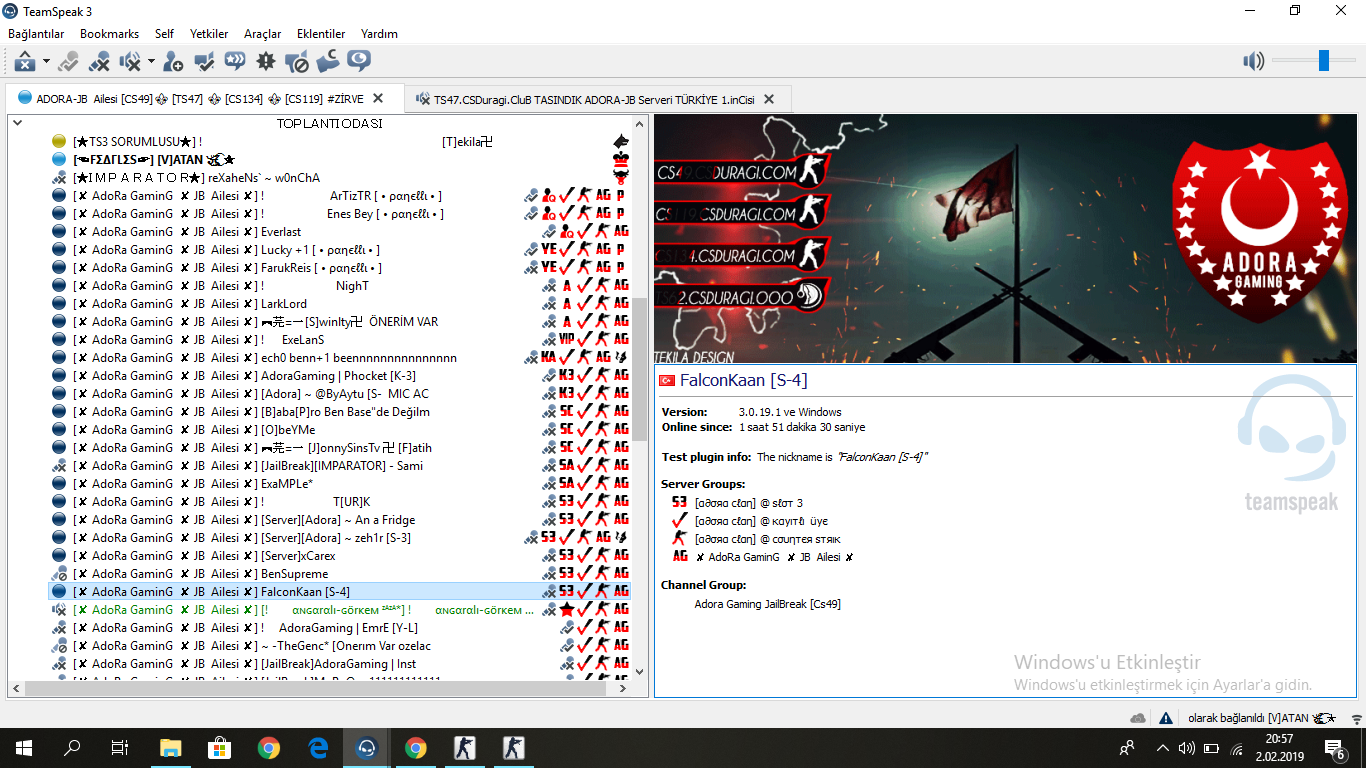Select the [Server]xCarex user row
The width and height of the screenshot is (1366, 768).
[339, 556]
